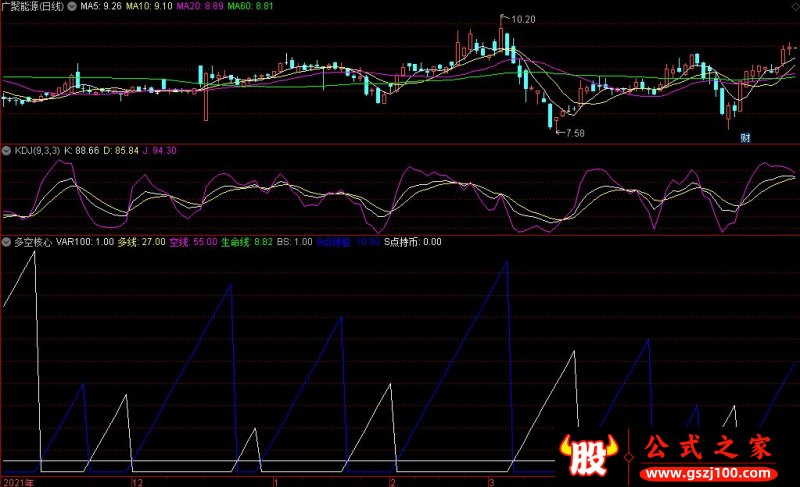Click the 12 month timeline marker
This screenshot has height=487, width=800.
click(x=138, y=482)
